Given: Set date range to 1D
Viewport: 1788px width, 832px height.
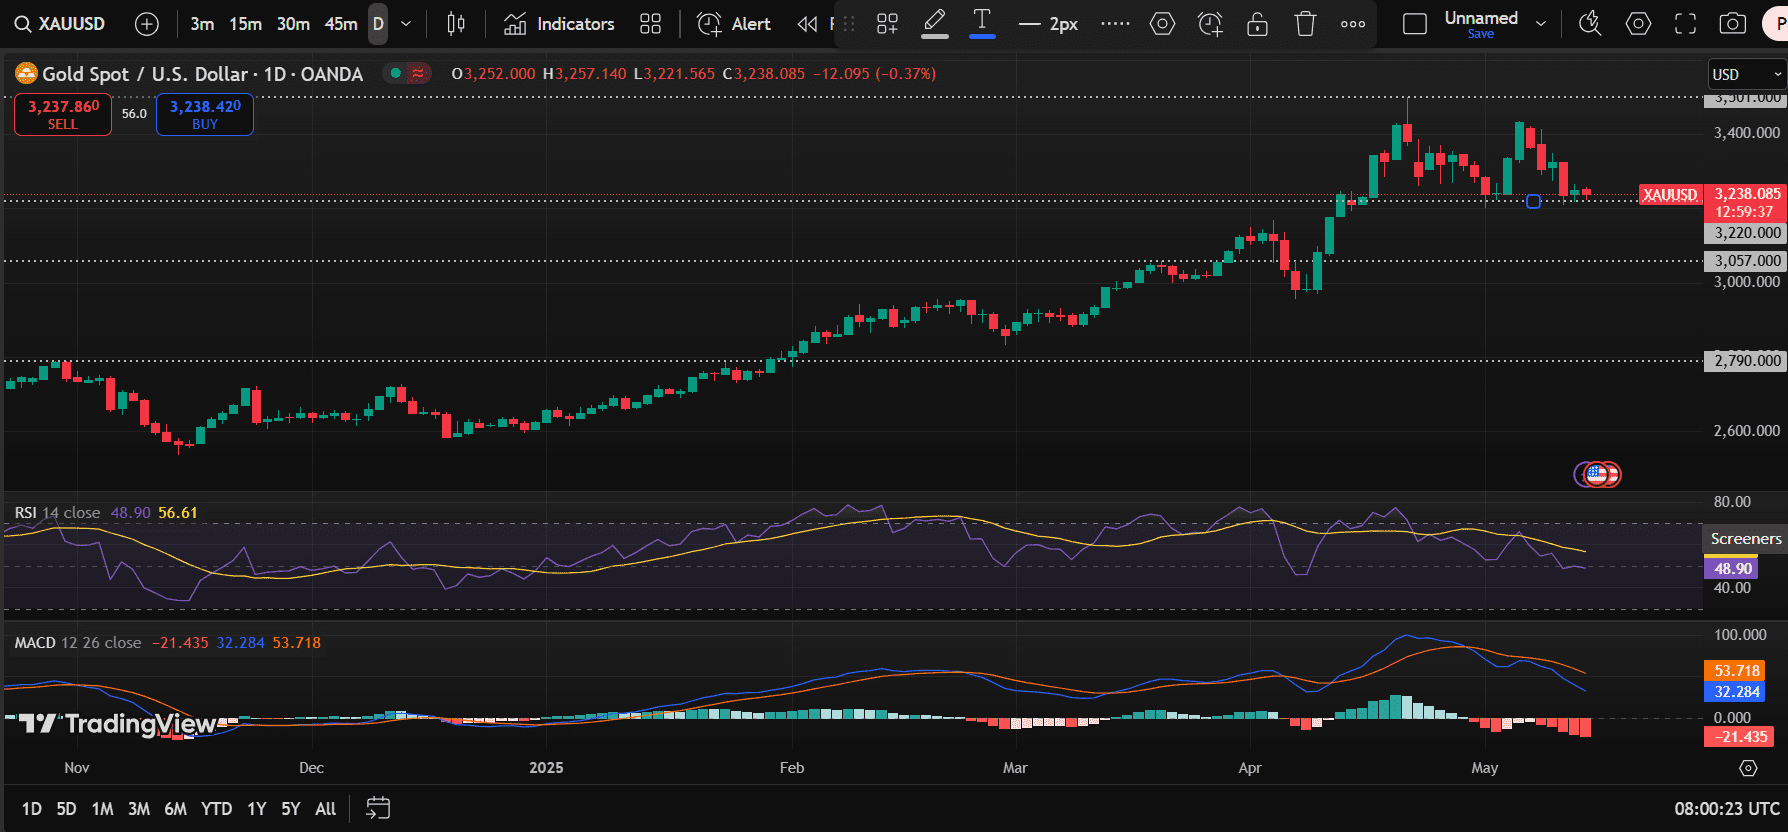Looking at the screenshot, I should coord(32,808).
